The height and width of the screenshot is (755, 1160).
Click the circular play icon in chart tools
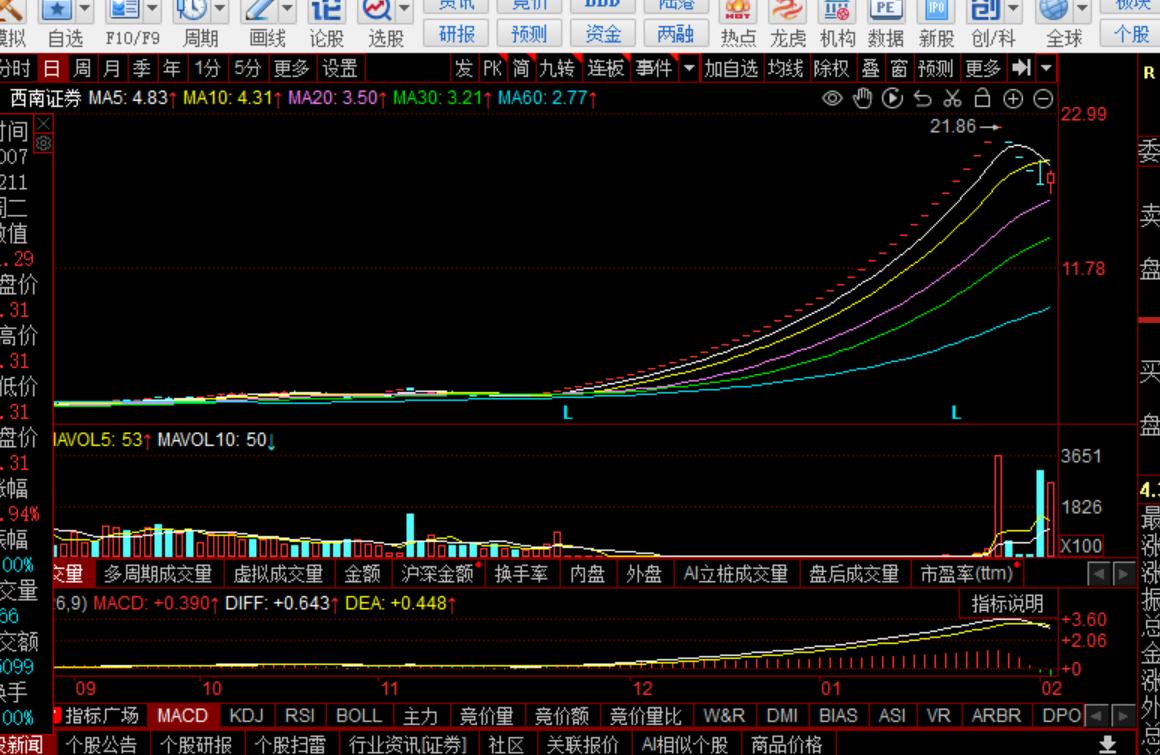892,99
